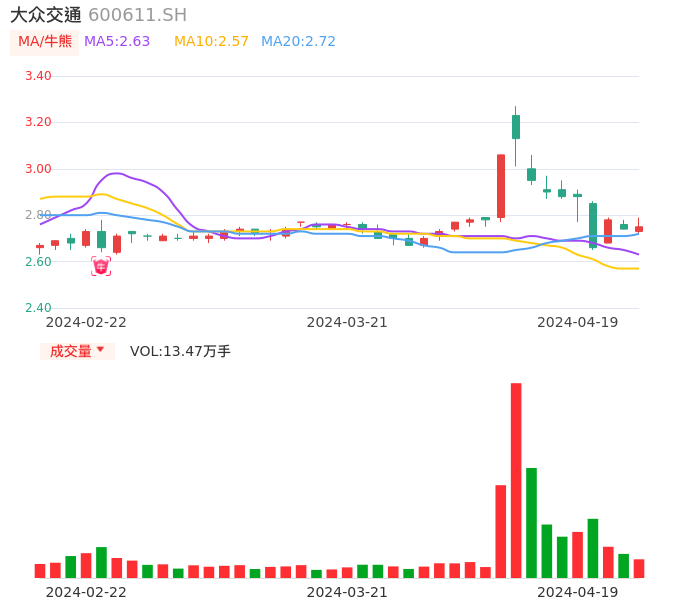The width and height of the screenshot is (686, 606).
Task: Click the stock code 600611.SH
Action: coord(138,15)
